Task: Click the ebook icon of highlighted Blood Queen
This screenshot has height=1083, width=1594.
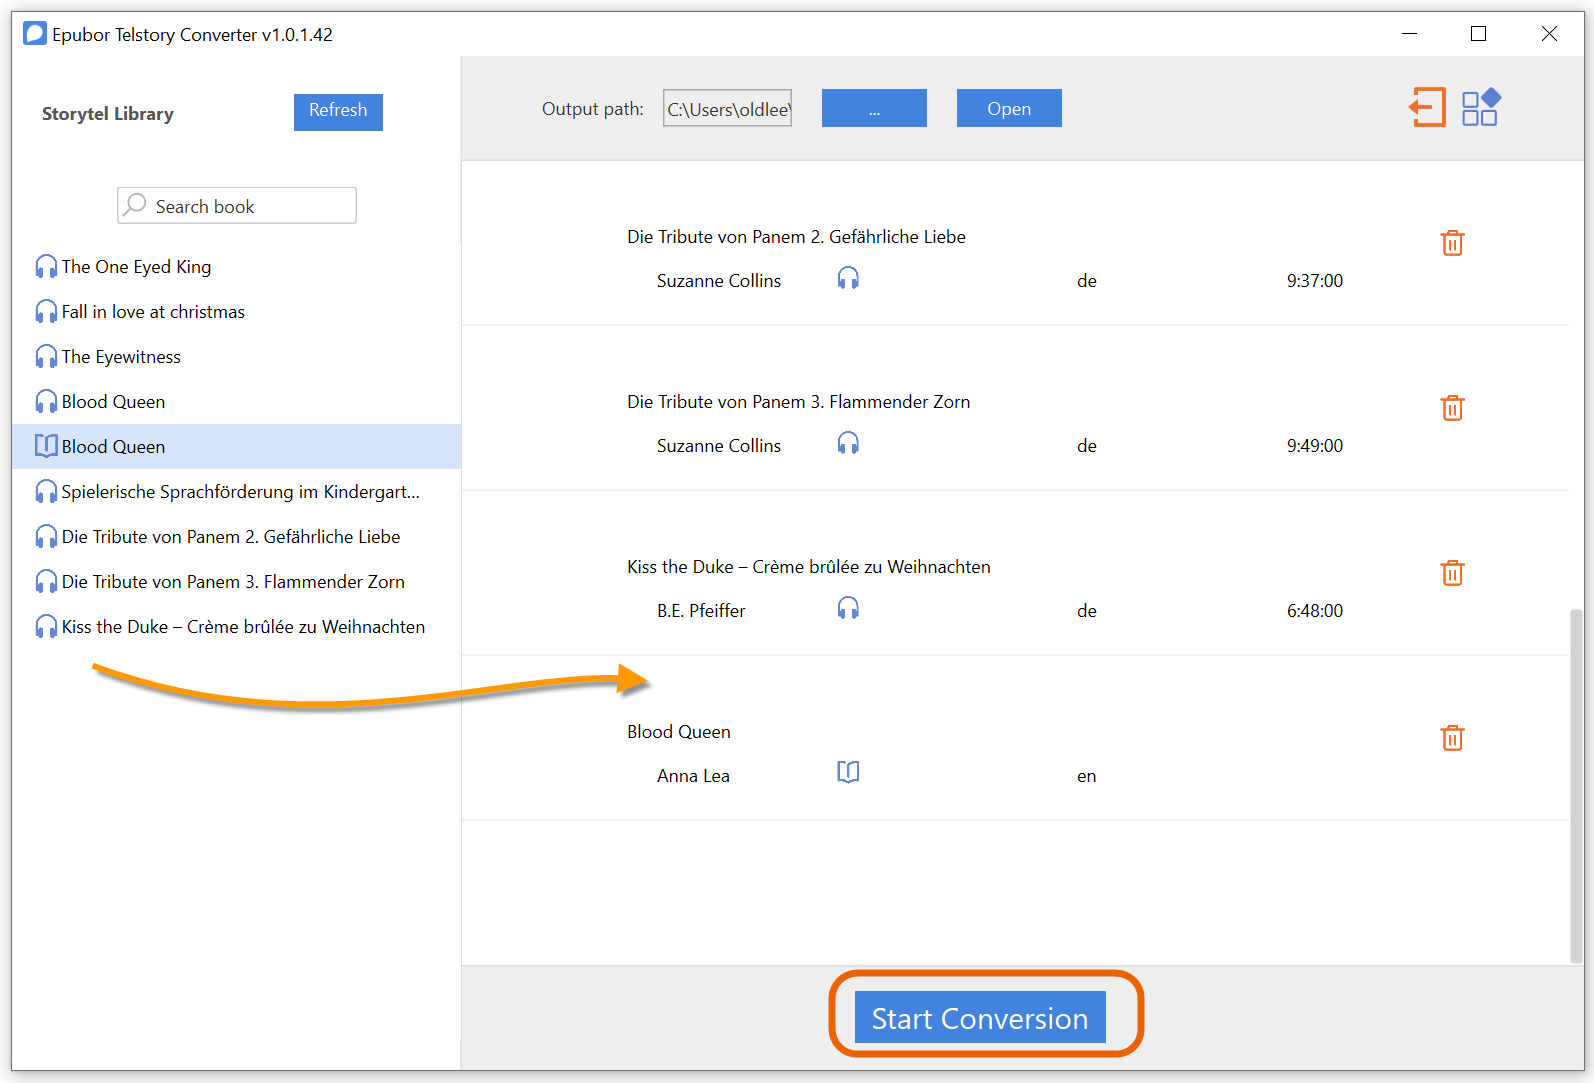Action: click(46, 446)
